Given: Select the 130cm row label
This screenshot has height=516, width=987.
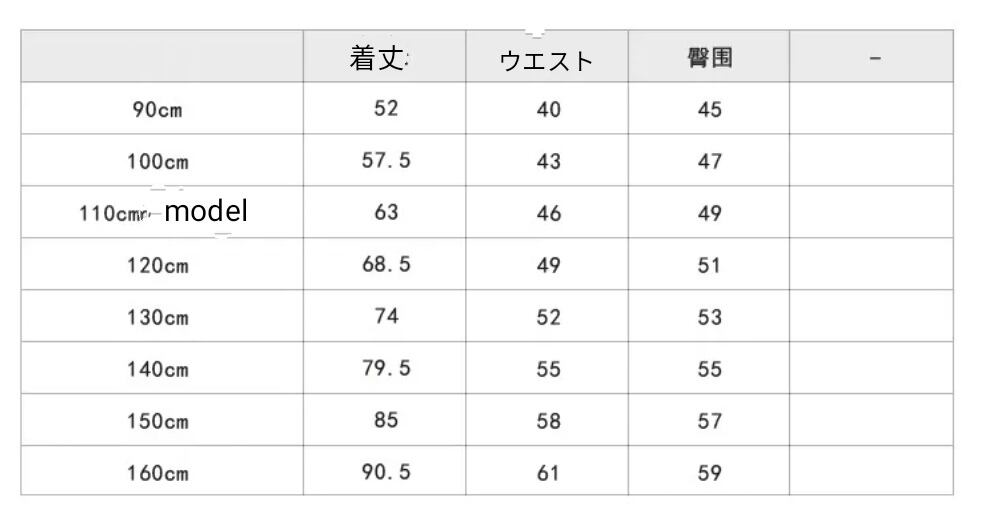Looking at the screenshot, I should (x=157, y=318).
